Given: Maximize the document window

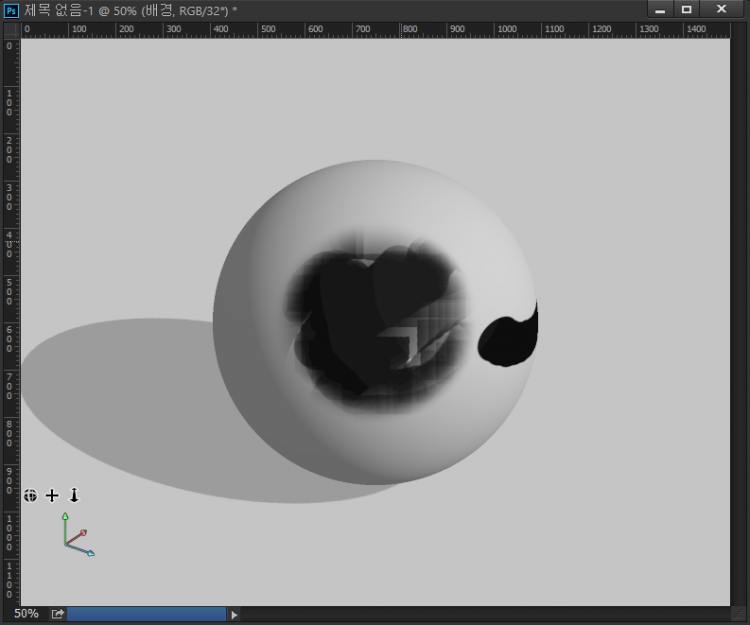Looking at the screenshot, I should [687, 9].
